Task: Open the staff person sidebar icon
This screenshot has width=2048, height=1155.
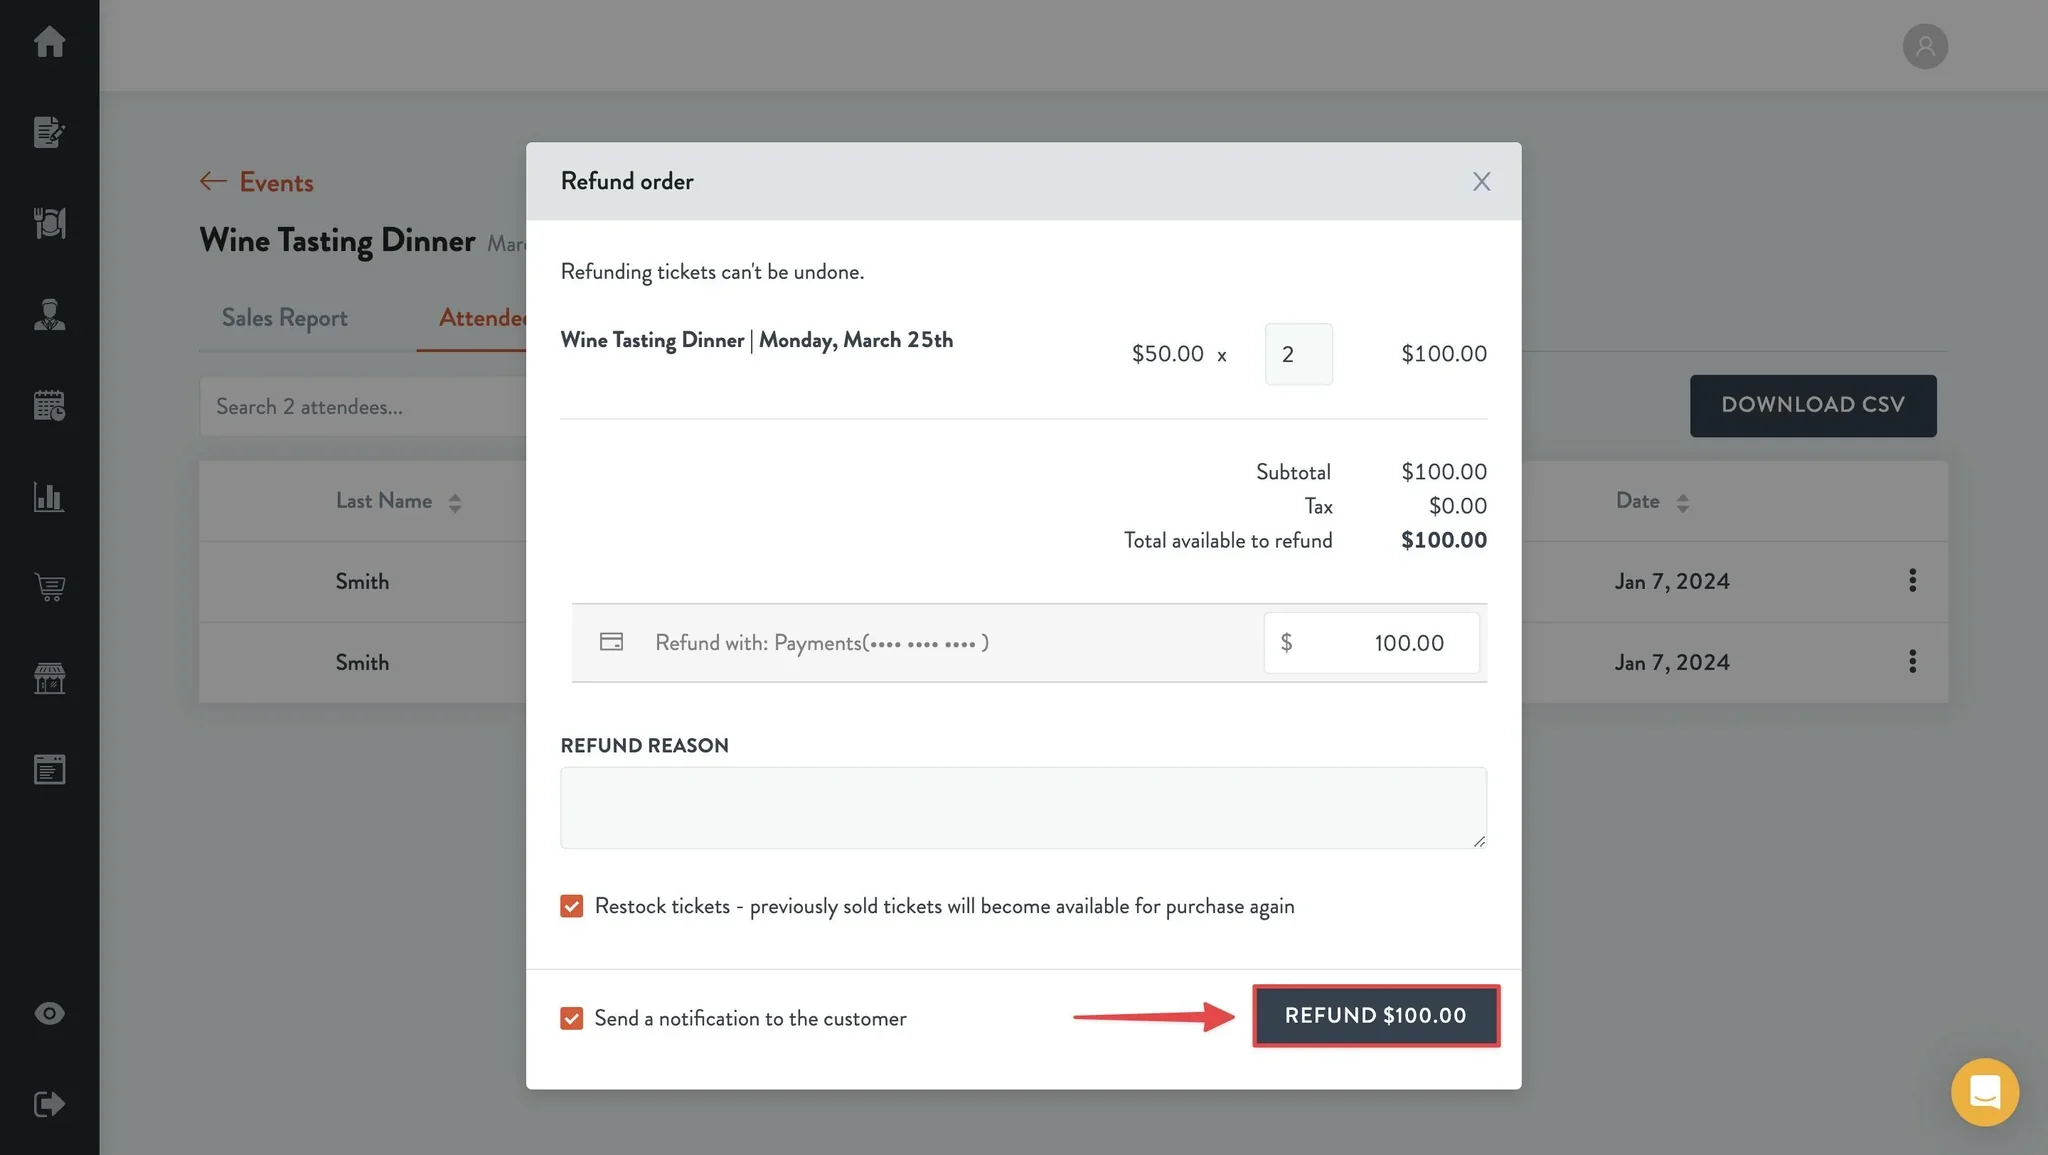Action: (49, 314)
